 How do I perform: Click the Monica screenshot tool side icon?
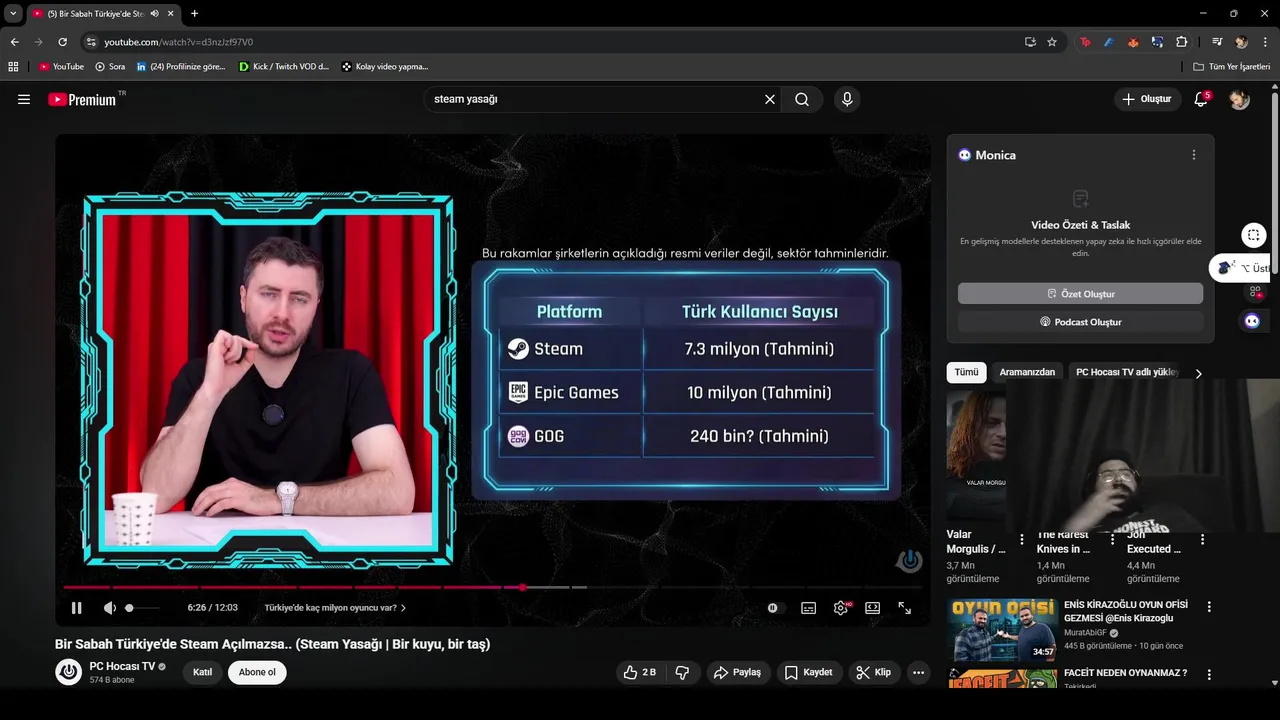1253,235
